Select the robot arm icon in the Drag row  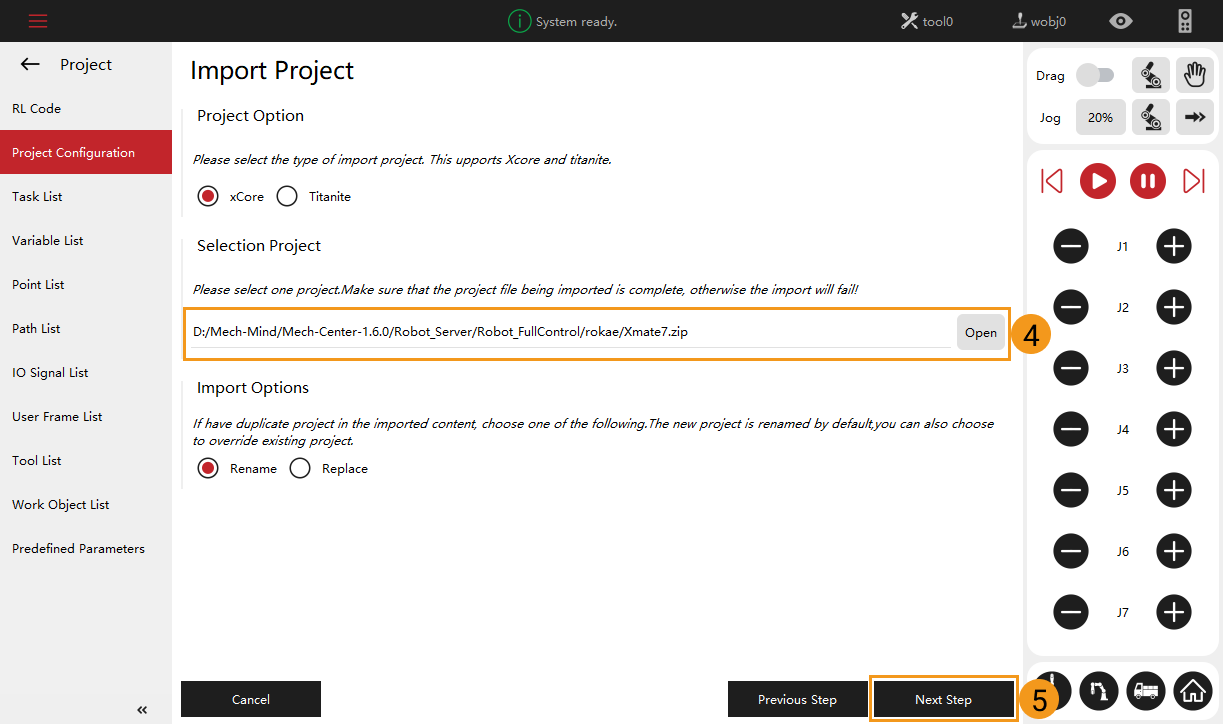tap(1150, 74)
